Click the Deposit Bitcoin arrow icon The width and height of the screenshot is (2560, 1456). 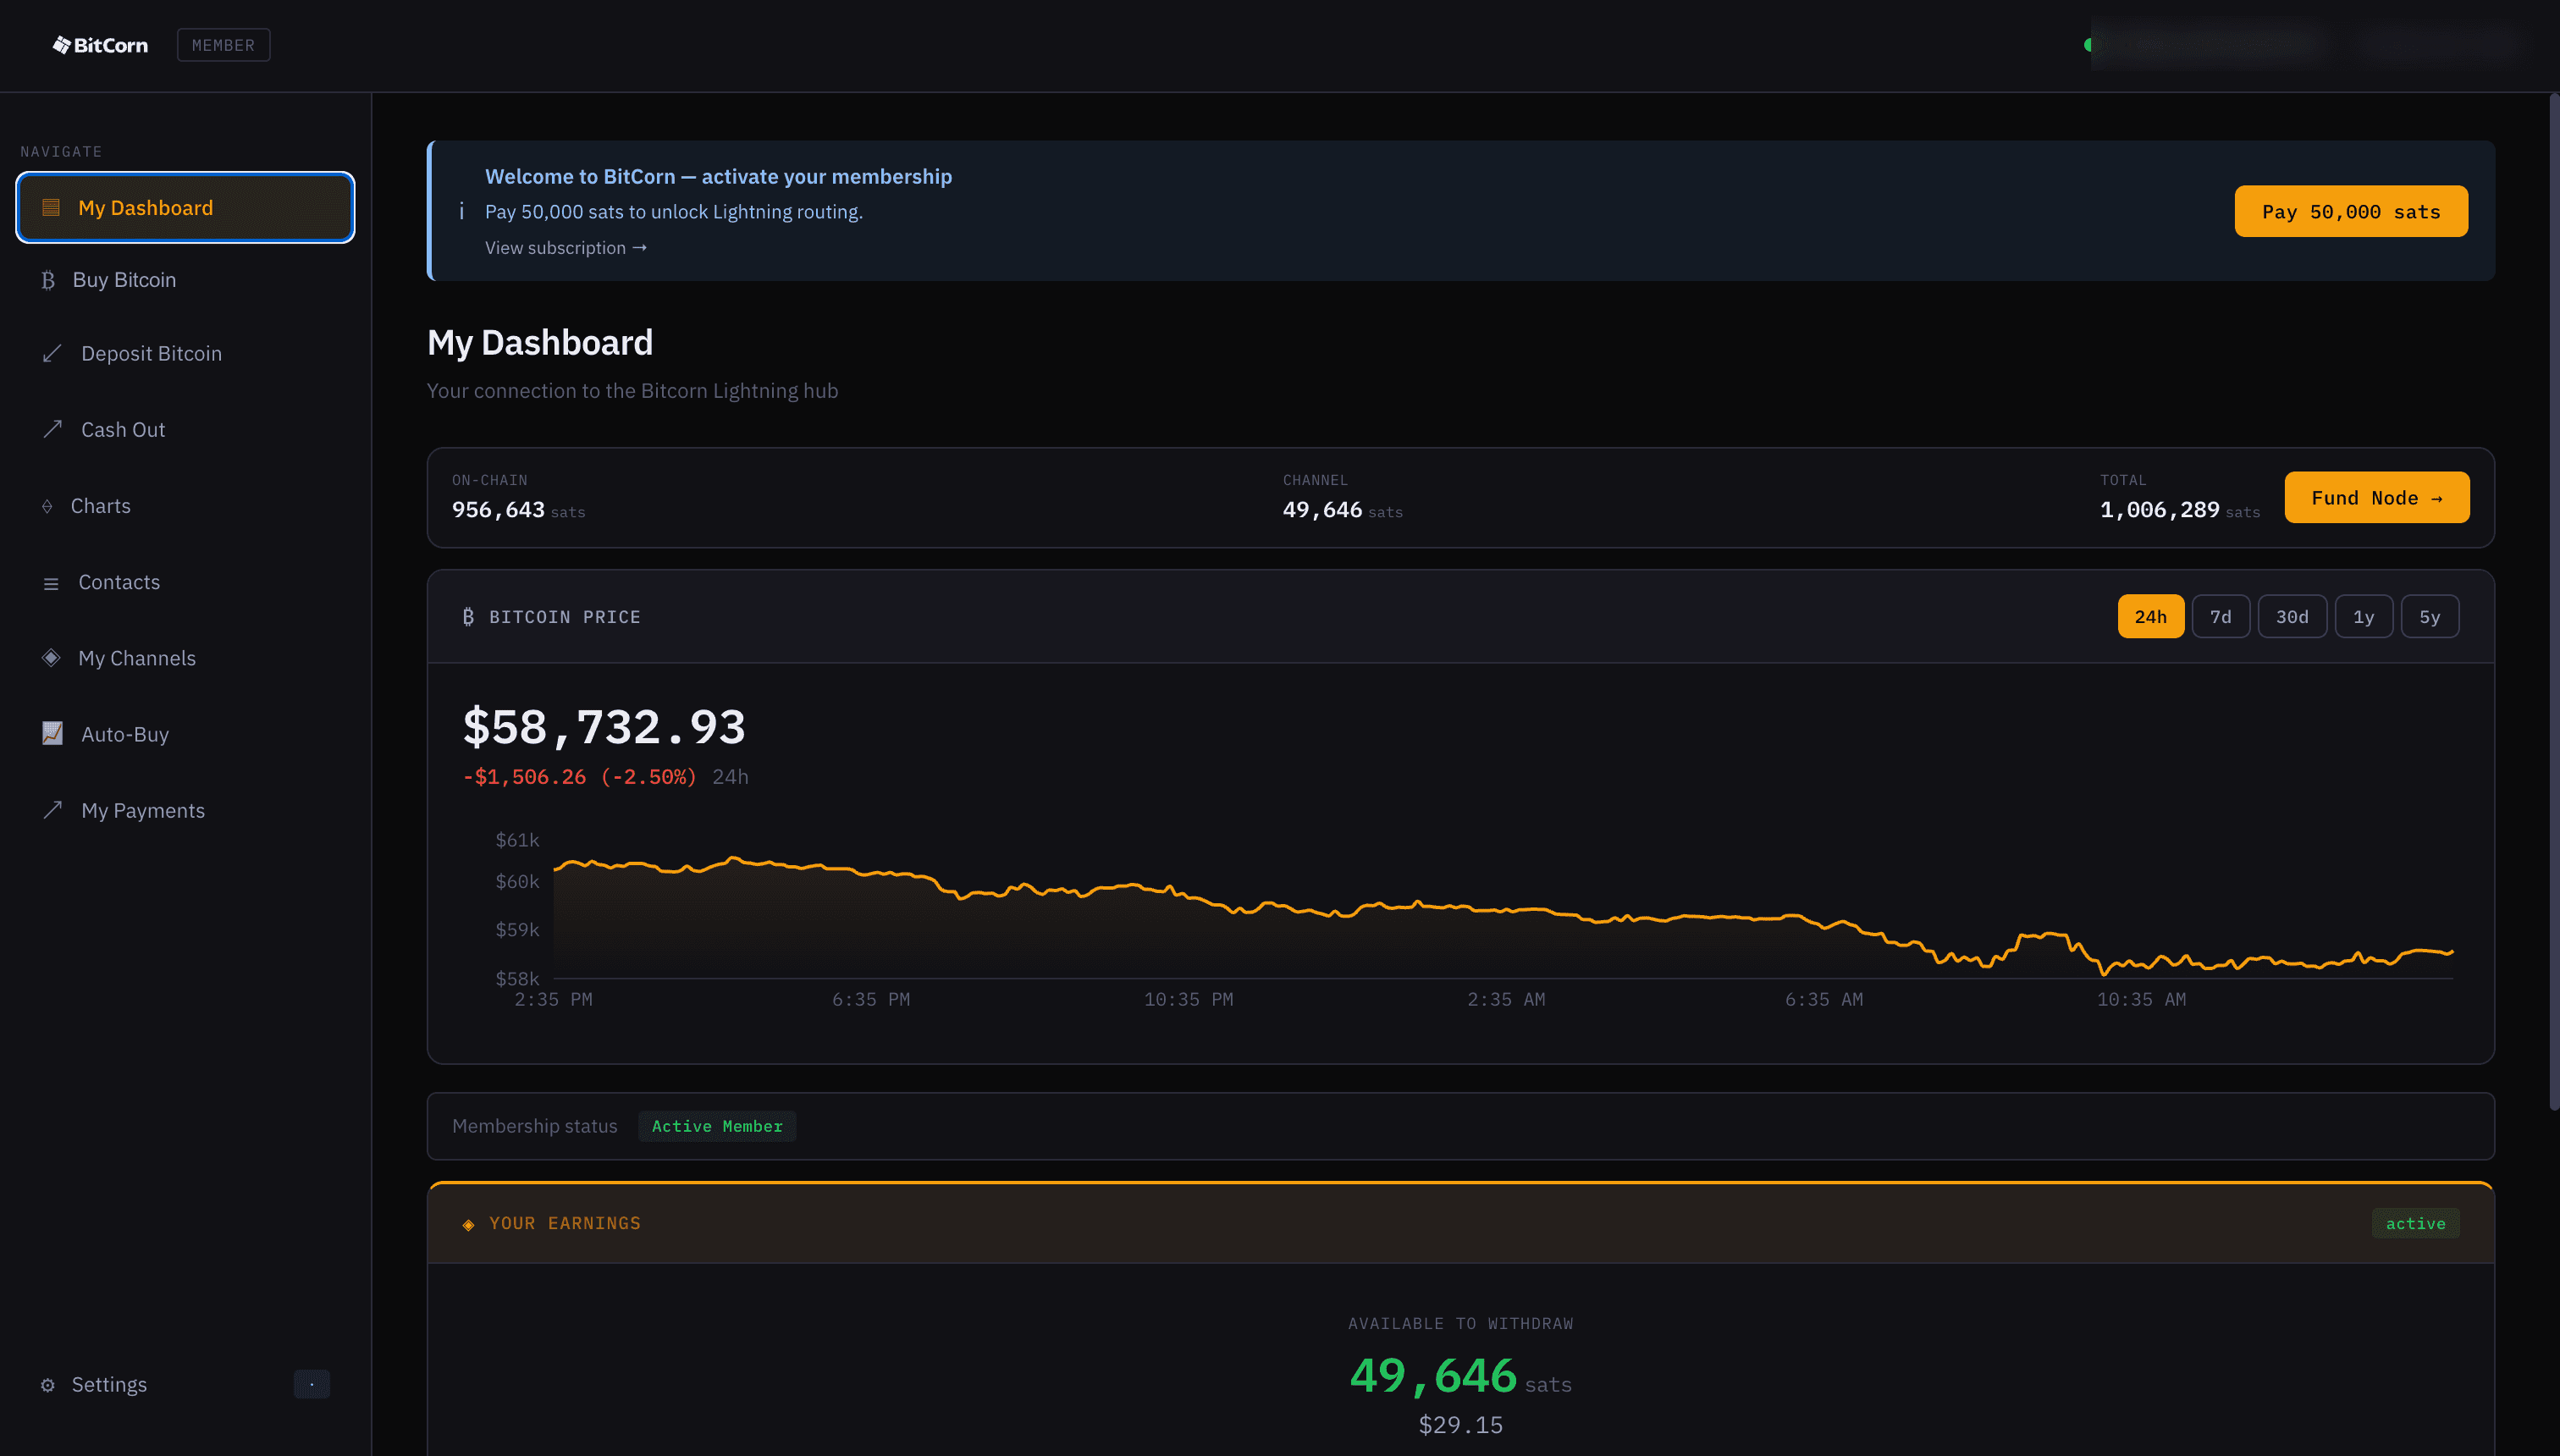tap(52, 354)
